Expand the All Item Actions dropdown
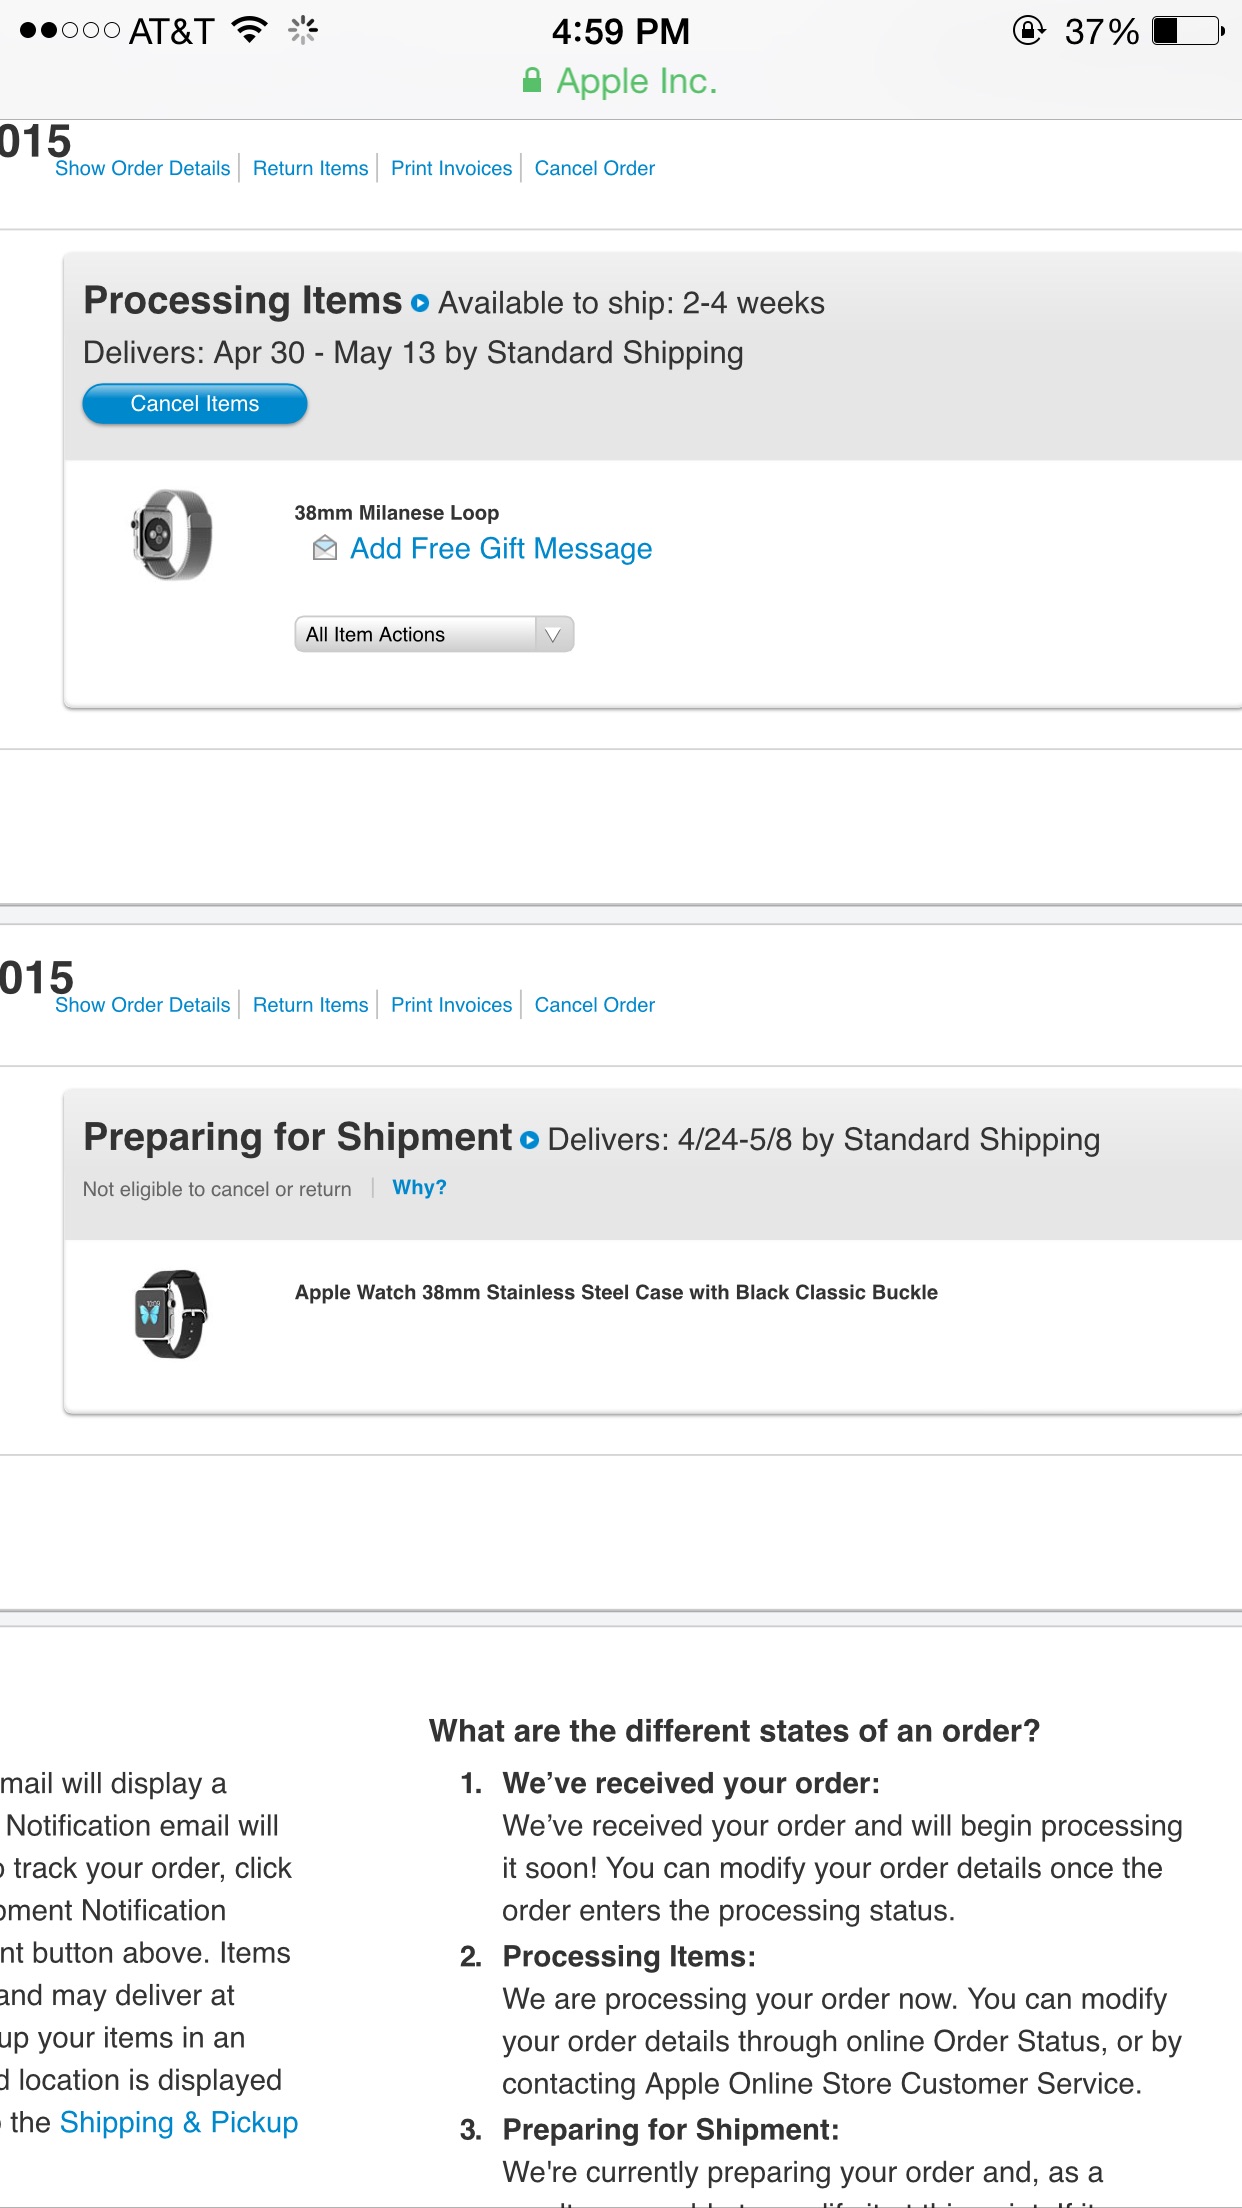The image size is (1242, 2208). (x=434, y=634)
